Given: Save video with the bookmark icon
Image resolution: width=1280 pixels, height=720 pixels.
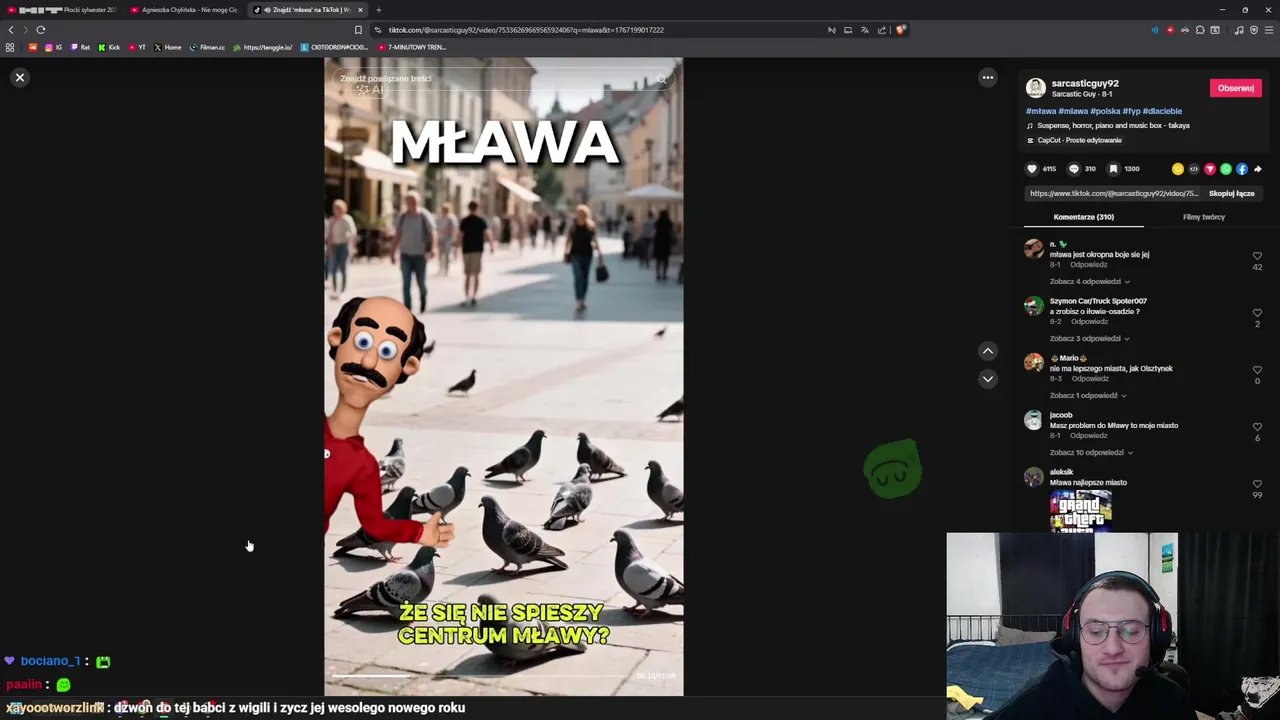Looking at the screenshot, I should [1113, 169].
